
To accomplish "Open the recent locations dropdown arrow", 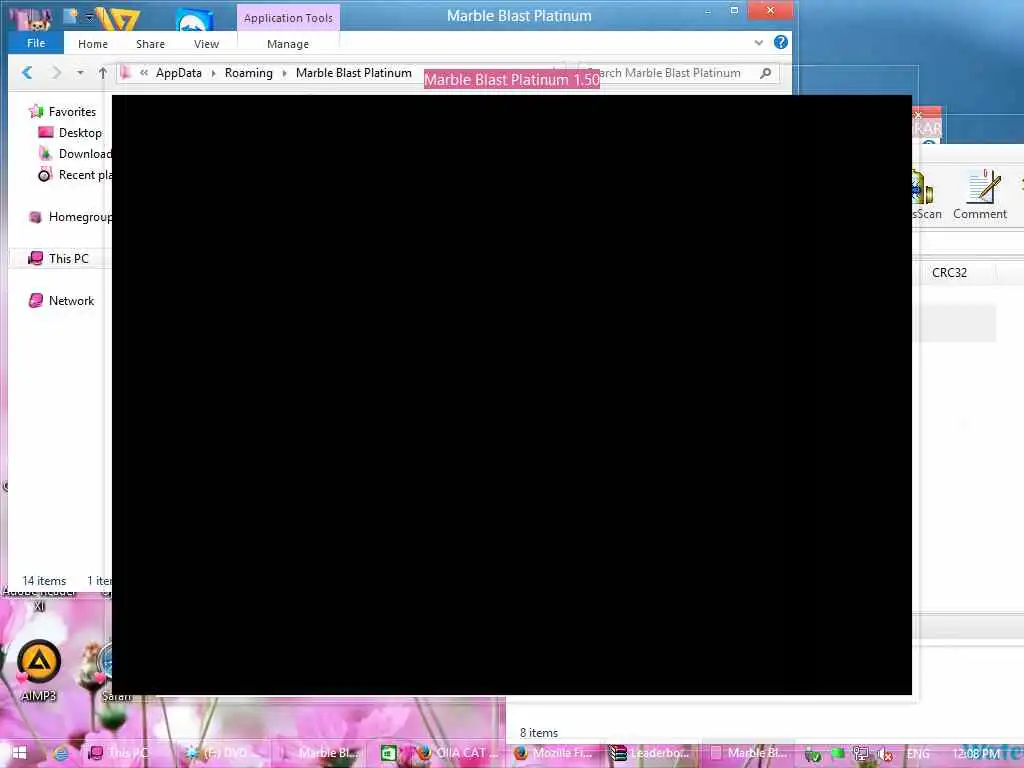I will click(x=80, y=73).
